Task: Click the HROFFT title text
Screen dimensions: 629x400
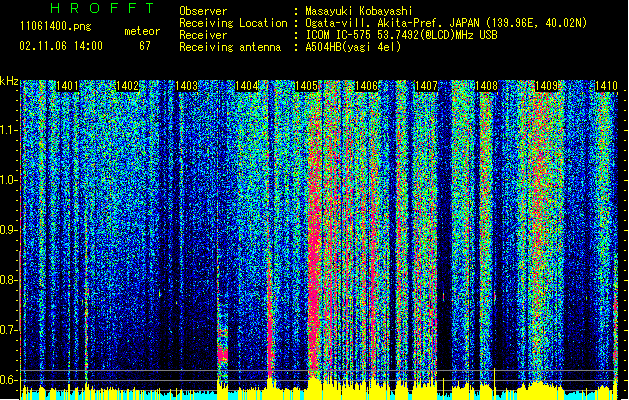Action: [103, 8]
